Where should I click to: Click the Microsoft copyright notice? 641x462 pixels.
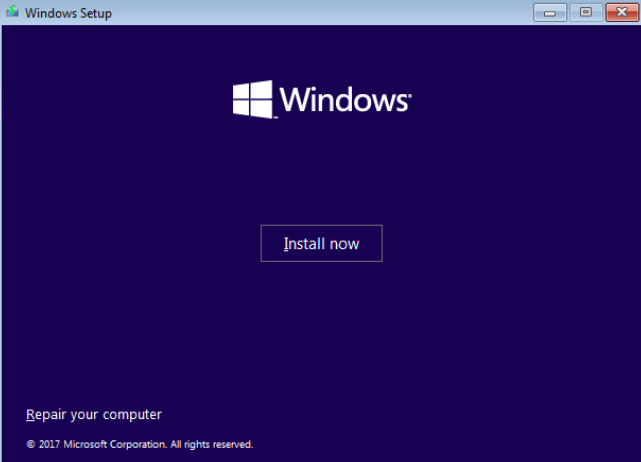coord(139,443)
